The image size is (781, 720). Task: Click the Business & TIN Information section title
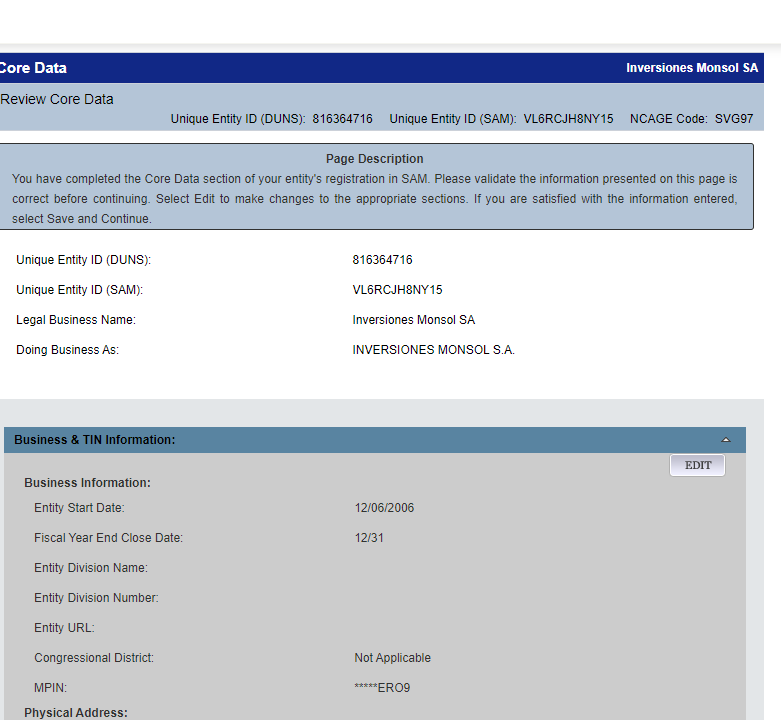[95, 440]
